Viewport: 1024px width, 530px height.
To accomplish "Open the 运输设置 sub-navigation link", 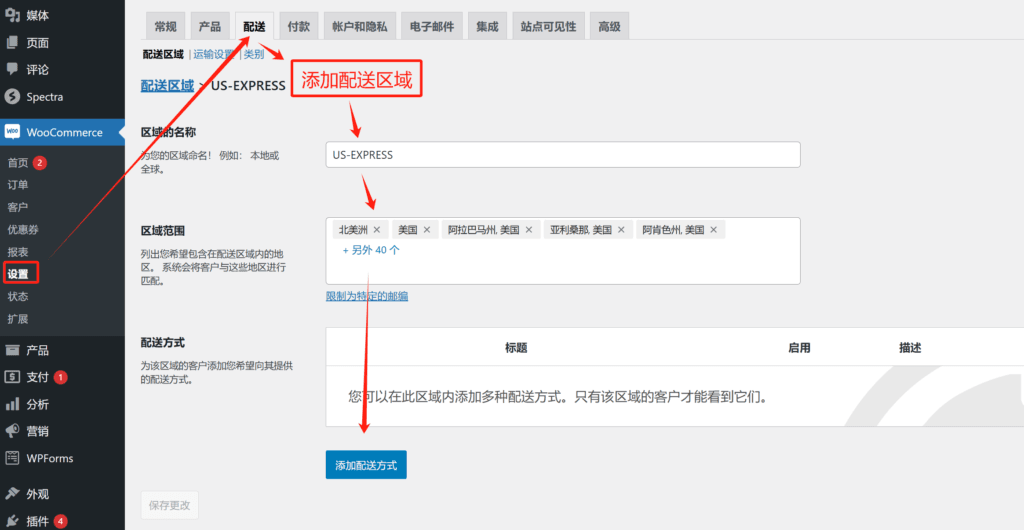I will click(x=214, y=54).
